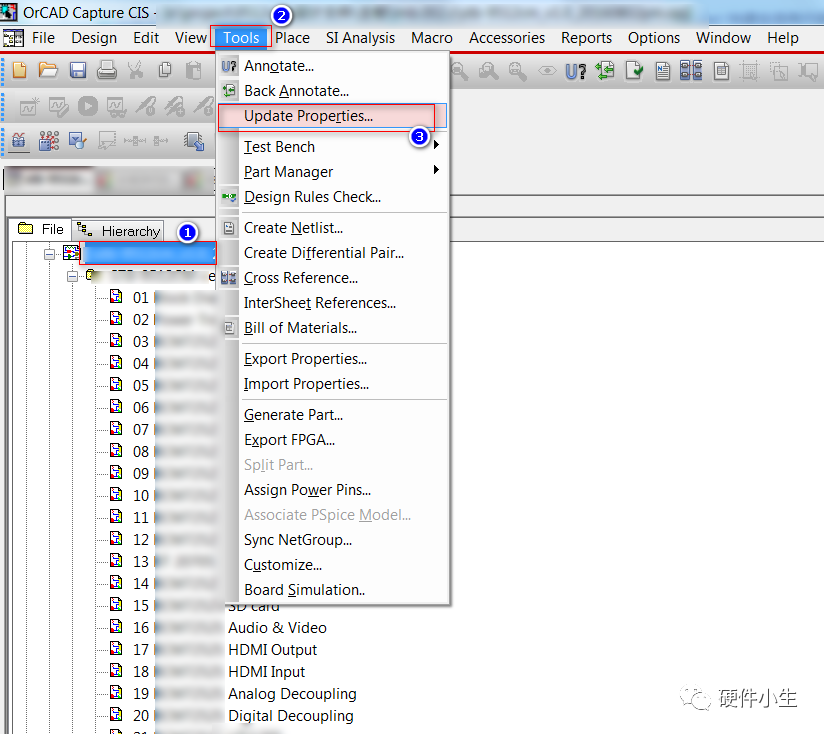Select InterSheet References menu entry

coord(333,303)
